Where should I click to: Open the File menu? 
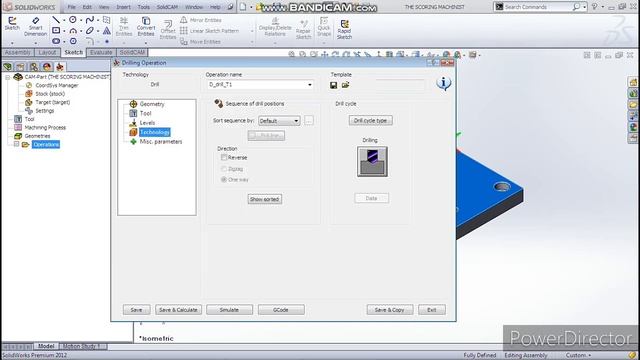[x=72, y=7]
